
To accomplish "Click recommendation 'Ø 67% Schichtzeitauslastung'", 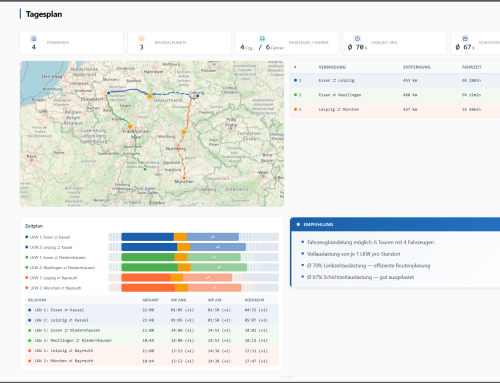I will coord(360,277).
